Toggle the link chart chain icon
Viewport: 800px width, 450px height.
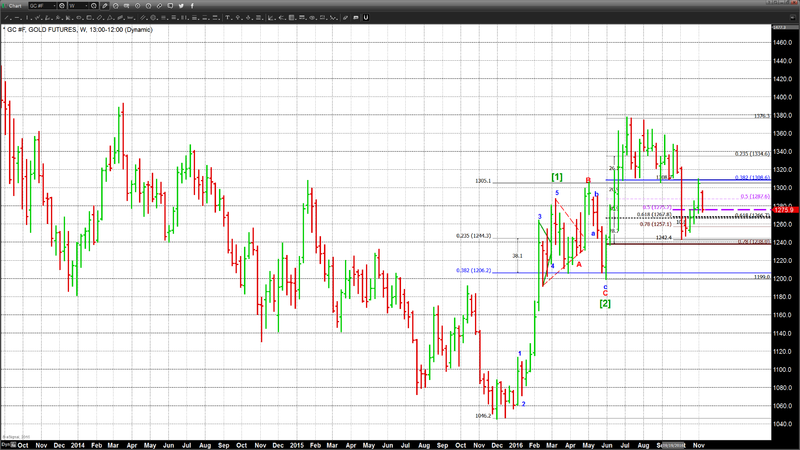pos(159,6)
